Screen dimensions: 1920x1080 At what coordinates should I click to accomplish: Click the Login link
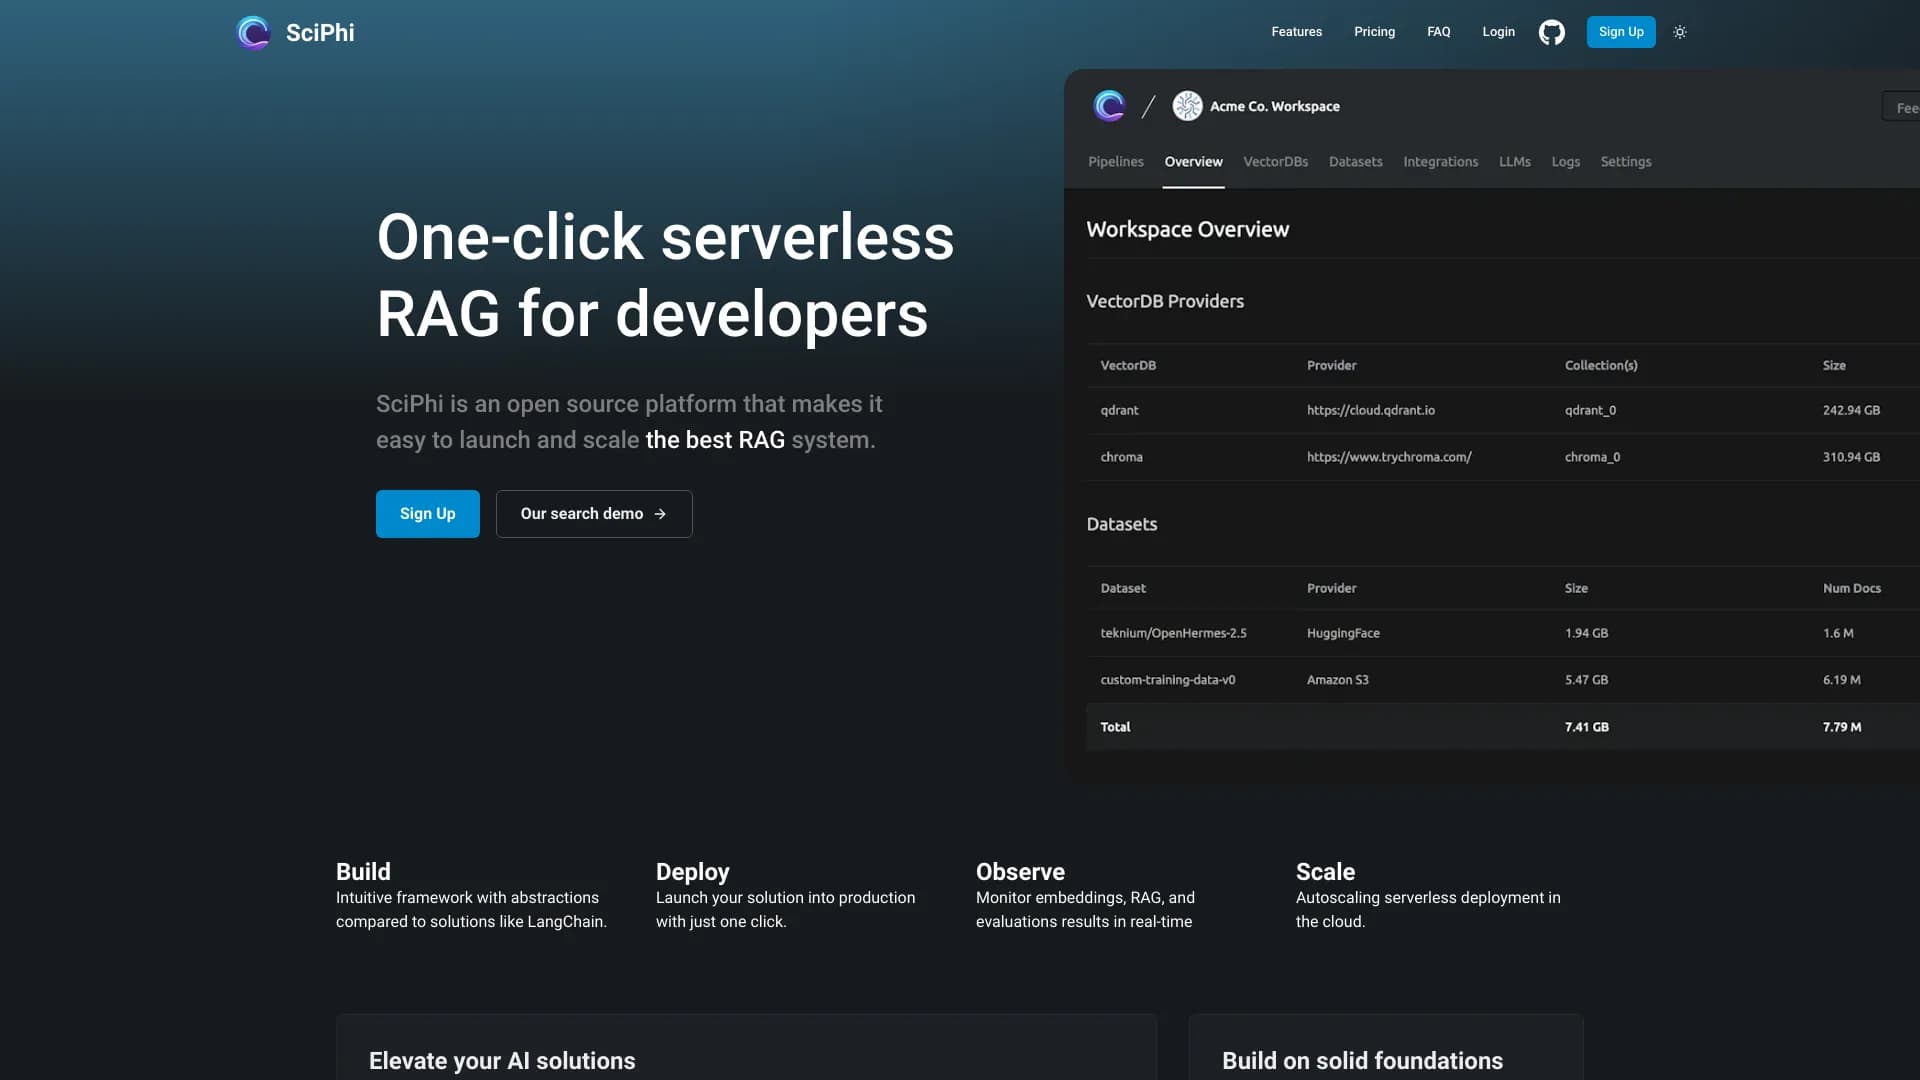click(x=1498, y=32)
